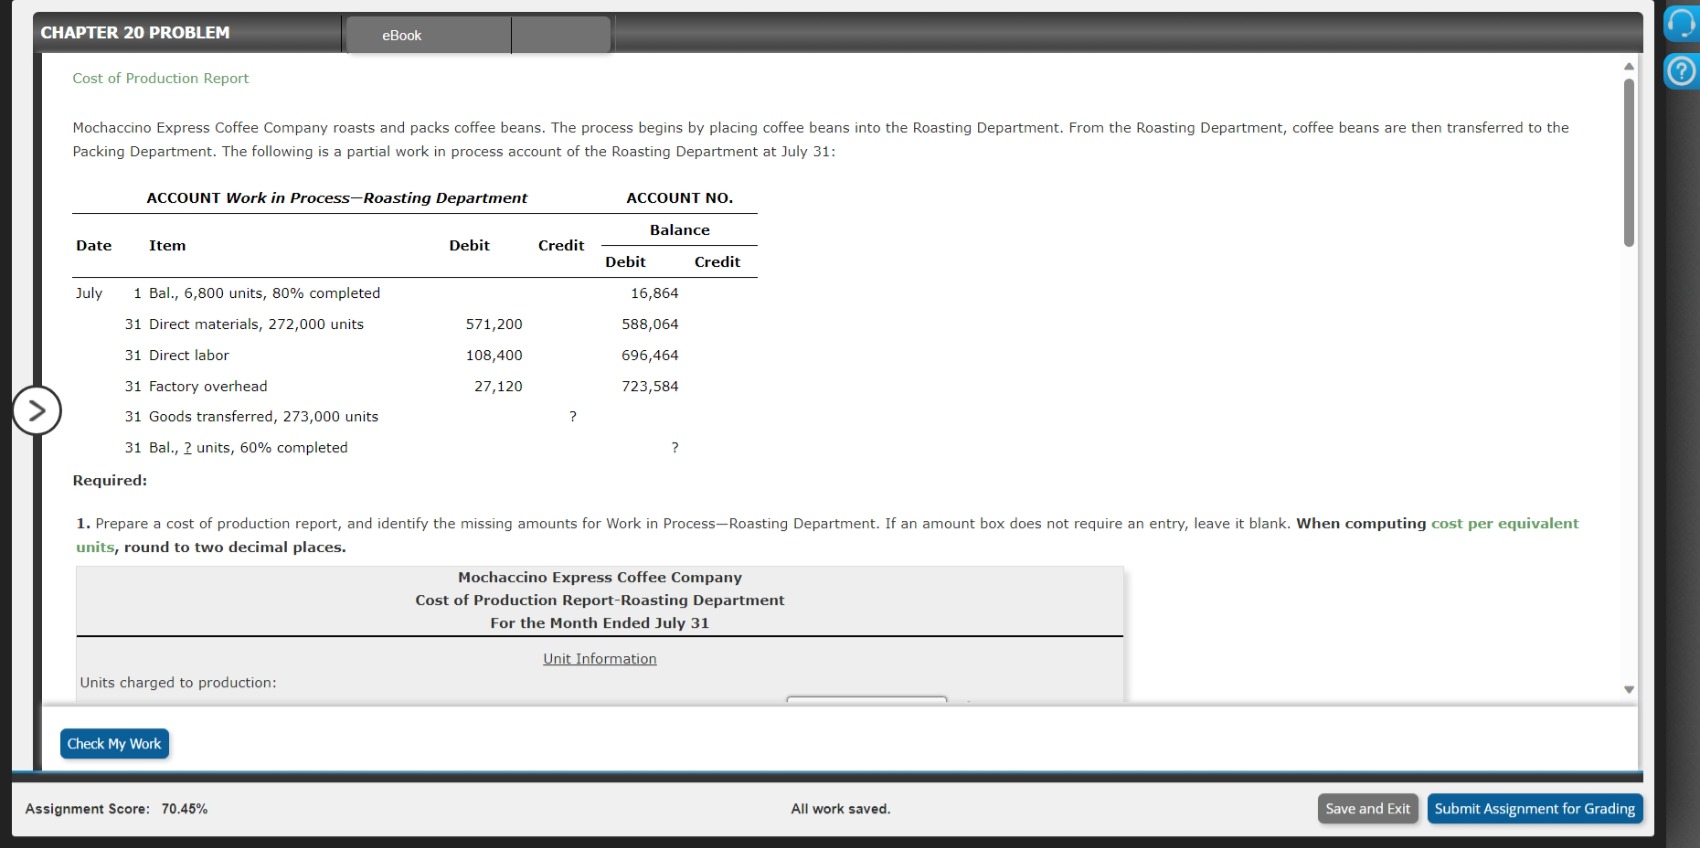Click the Cost of Production Report heading
The width and height of the screenshot is (1700, 848).
pyautogui.click(x=160, y=78)
